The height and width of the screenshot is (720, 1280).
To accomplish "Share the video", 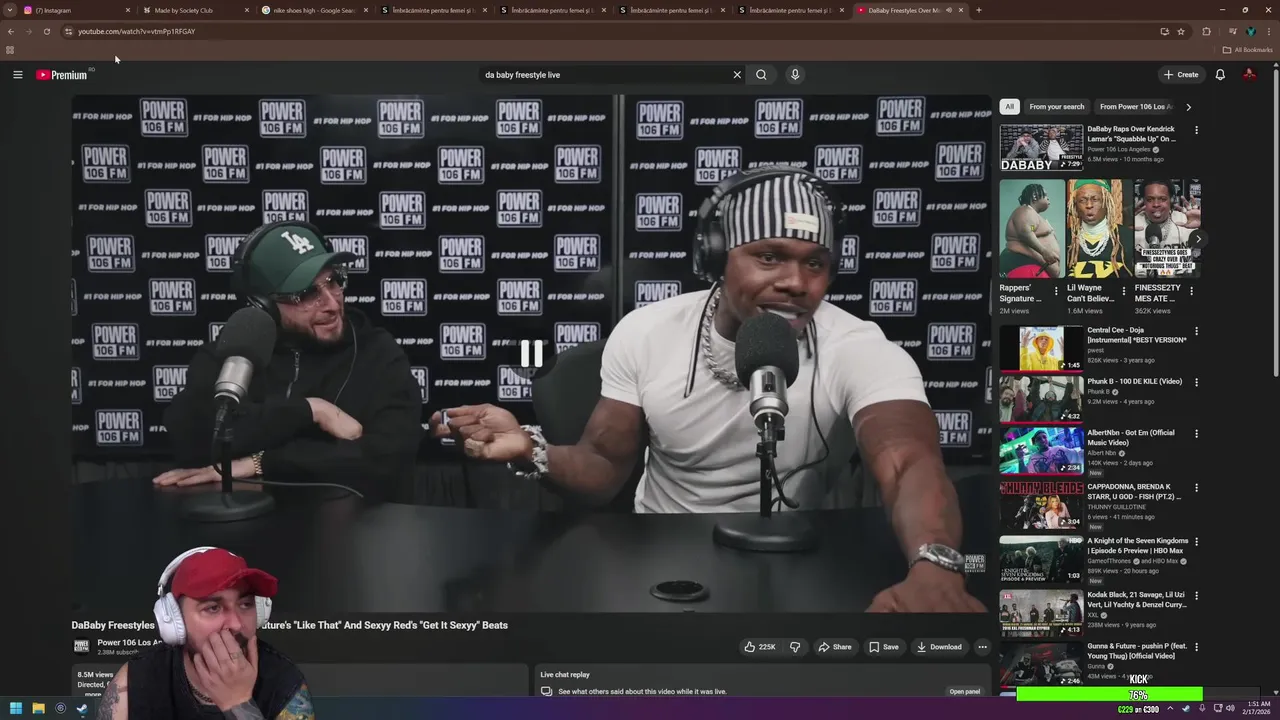I will pos(835,647).
